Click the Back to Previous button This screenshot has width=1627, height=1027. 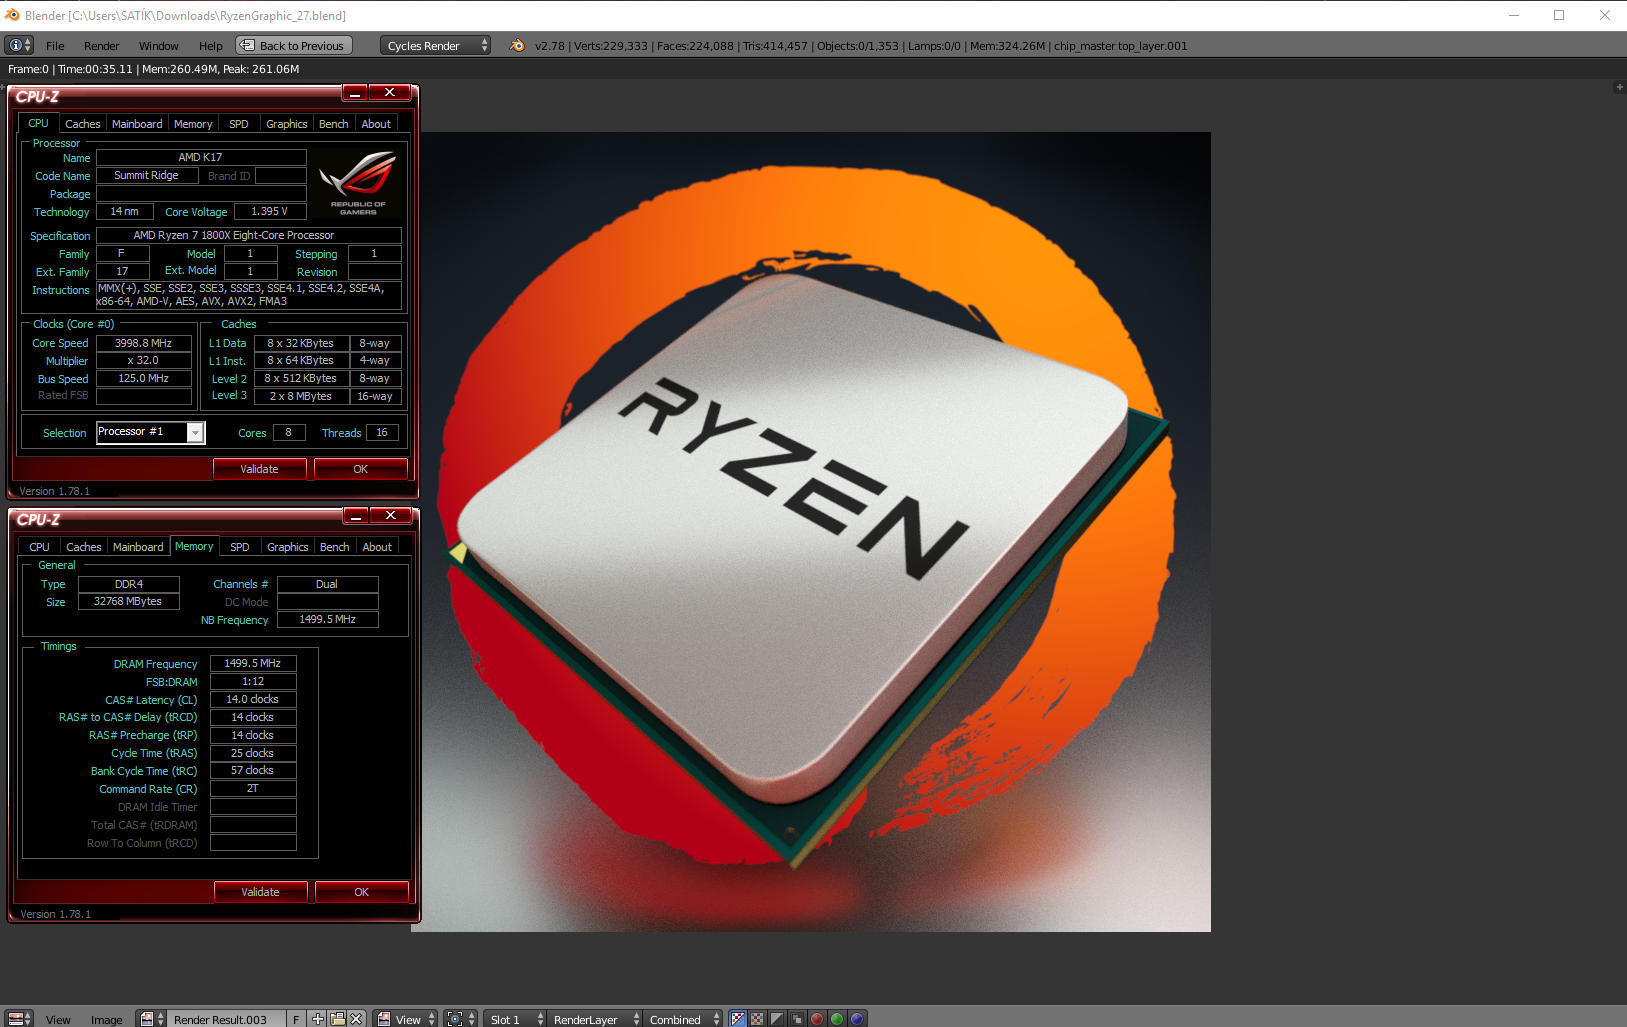(294, 46)
